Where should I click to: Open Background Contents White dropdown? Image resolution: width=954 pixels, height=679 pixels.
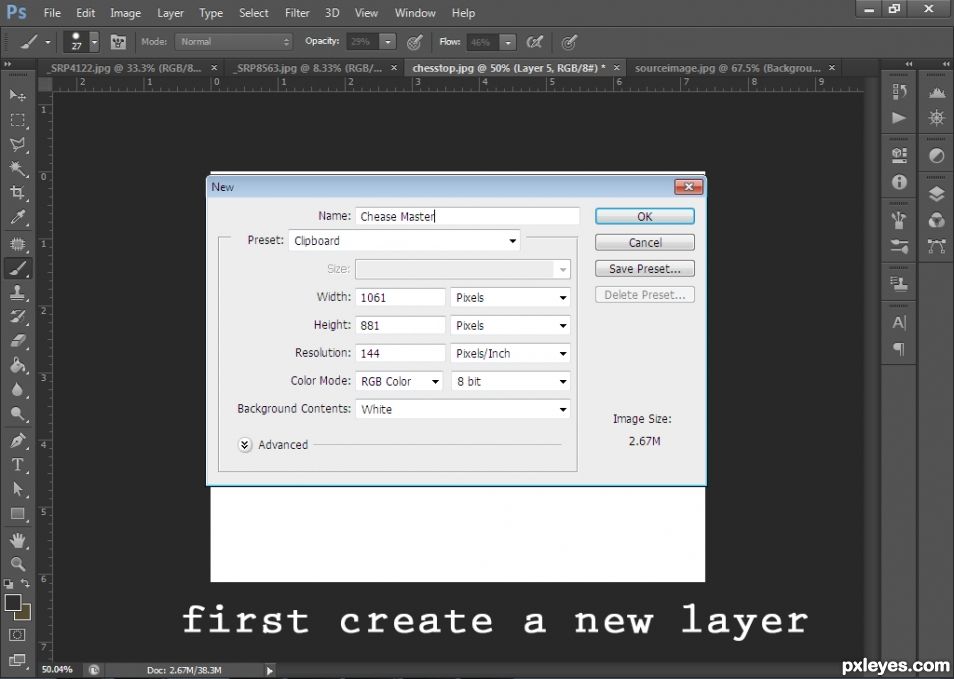pyautogui.click(x=462, y=409)
